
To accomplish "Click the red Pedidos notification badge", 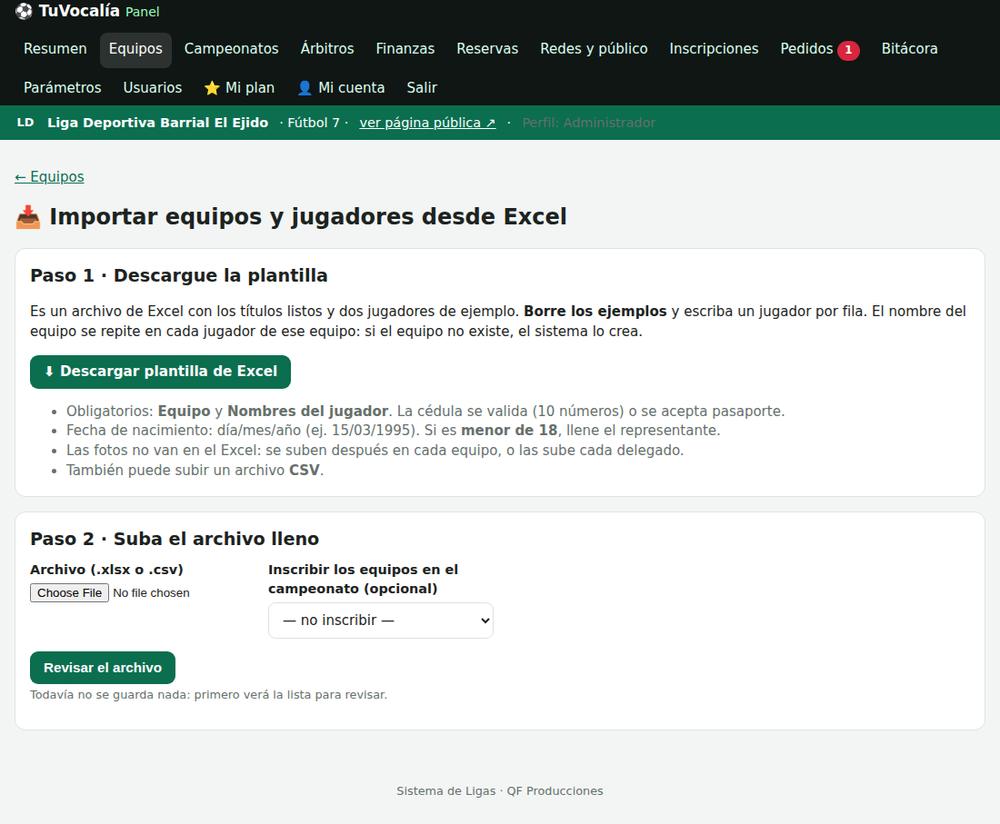I will [x=848, y=50].
